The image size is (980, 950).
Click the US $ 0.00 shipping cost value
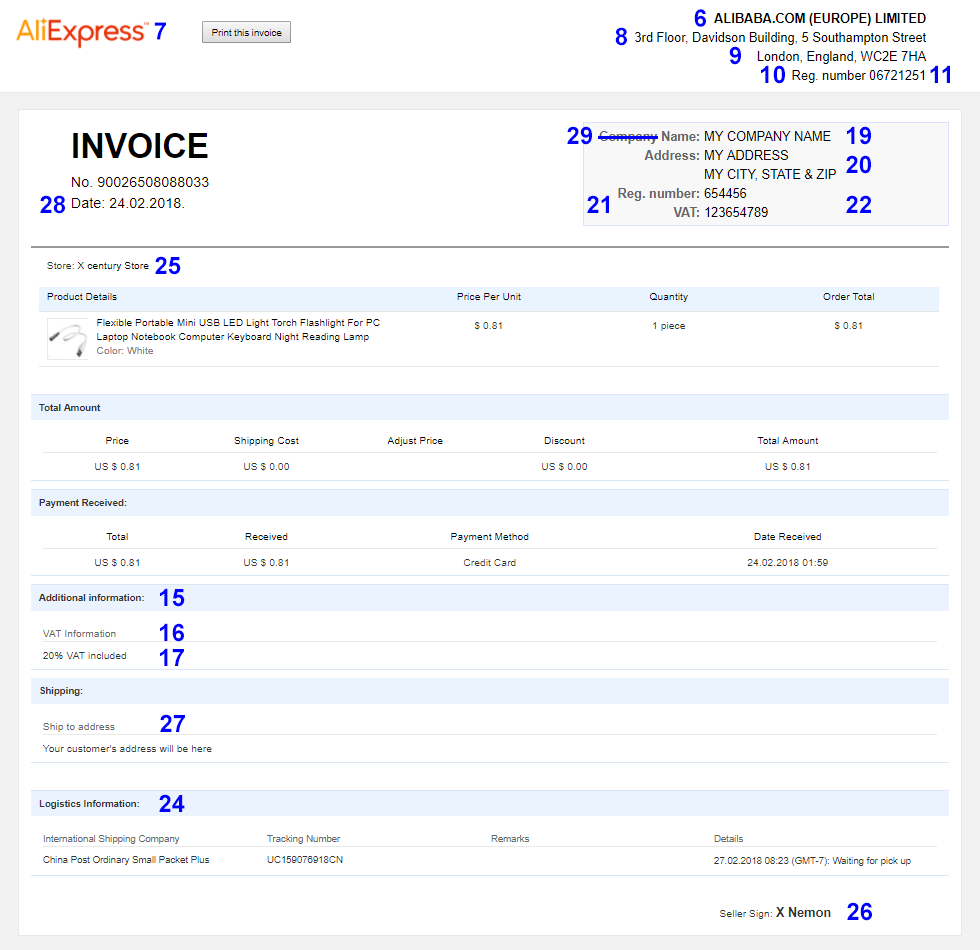[266, 467]
